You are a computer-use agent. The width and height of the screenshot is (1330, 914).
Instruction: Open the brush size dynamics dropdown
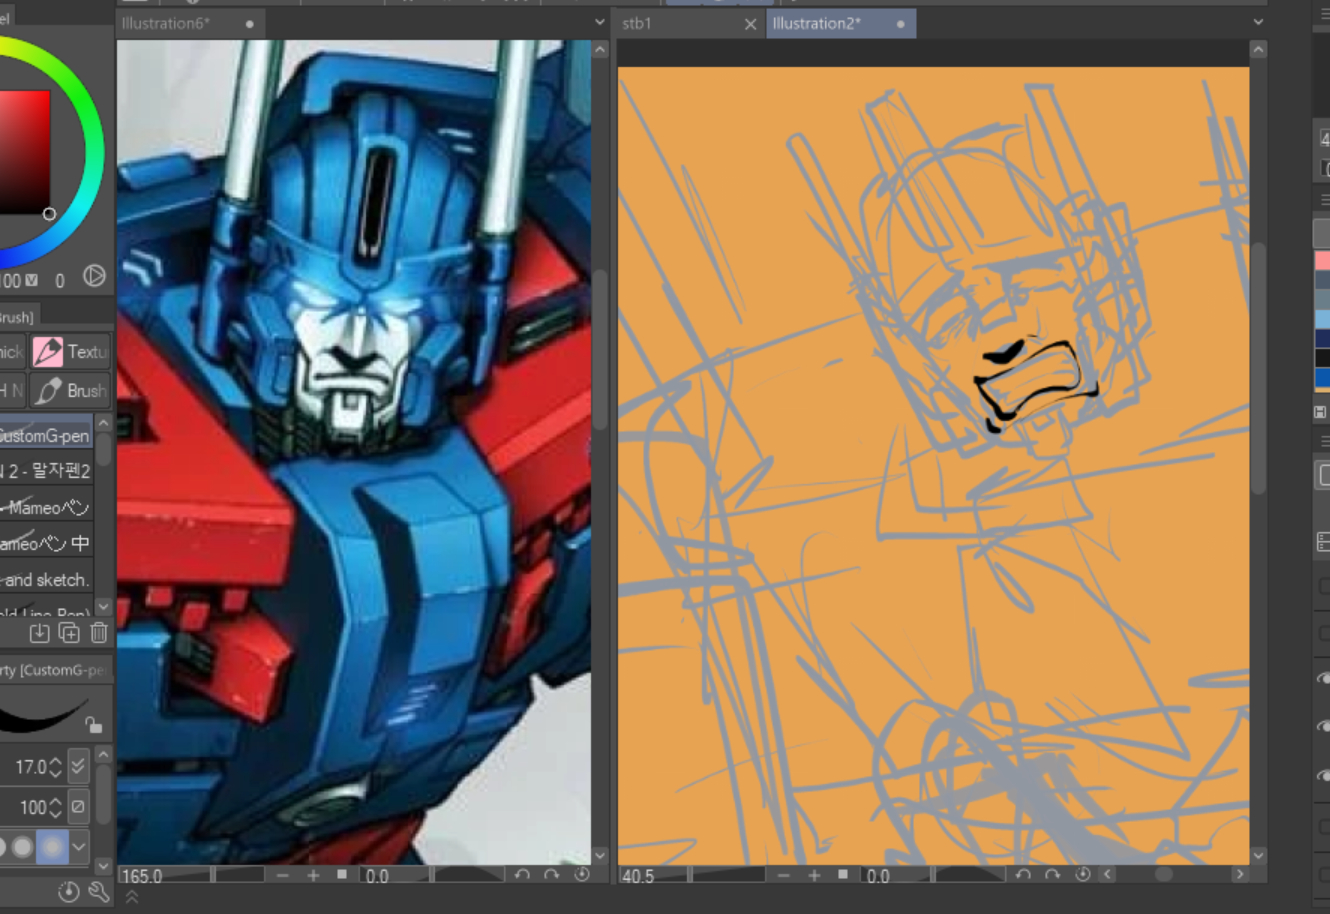pos(78,766)
